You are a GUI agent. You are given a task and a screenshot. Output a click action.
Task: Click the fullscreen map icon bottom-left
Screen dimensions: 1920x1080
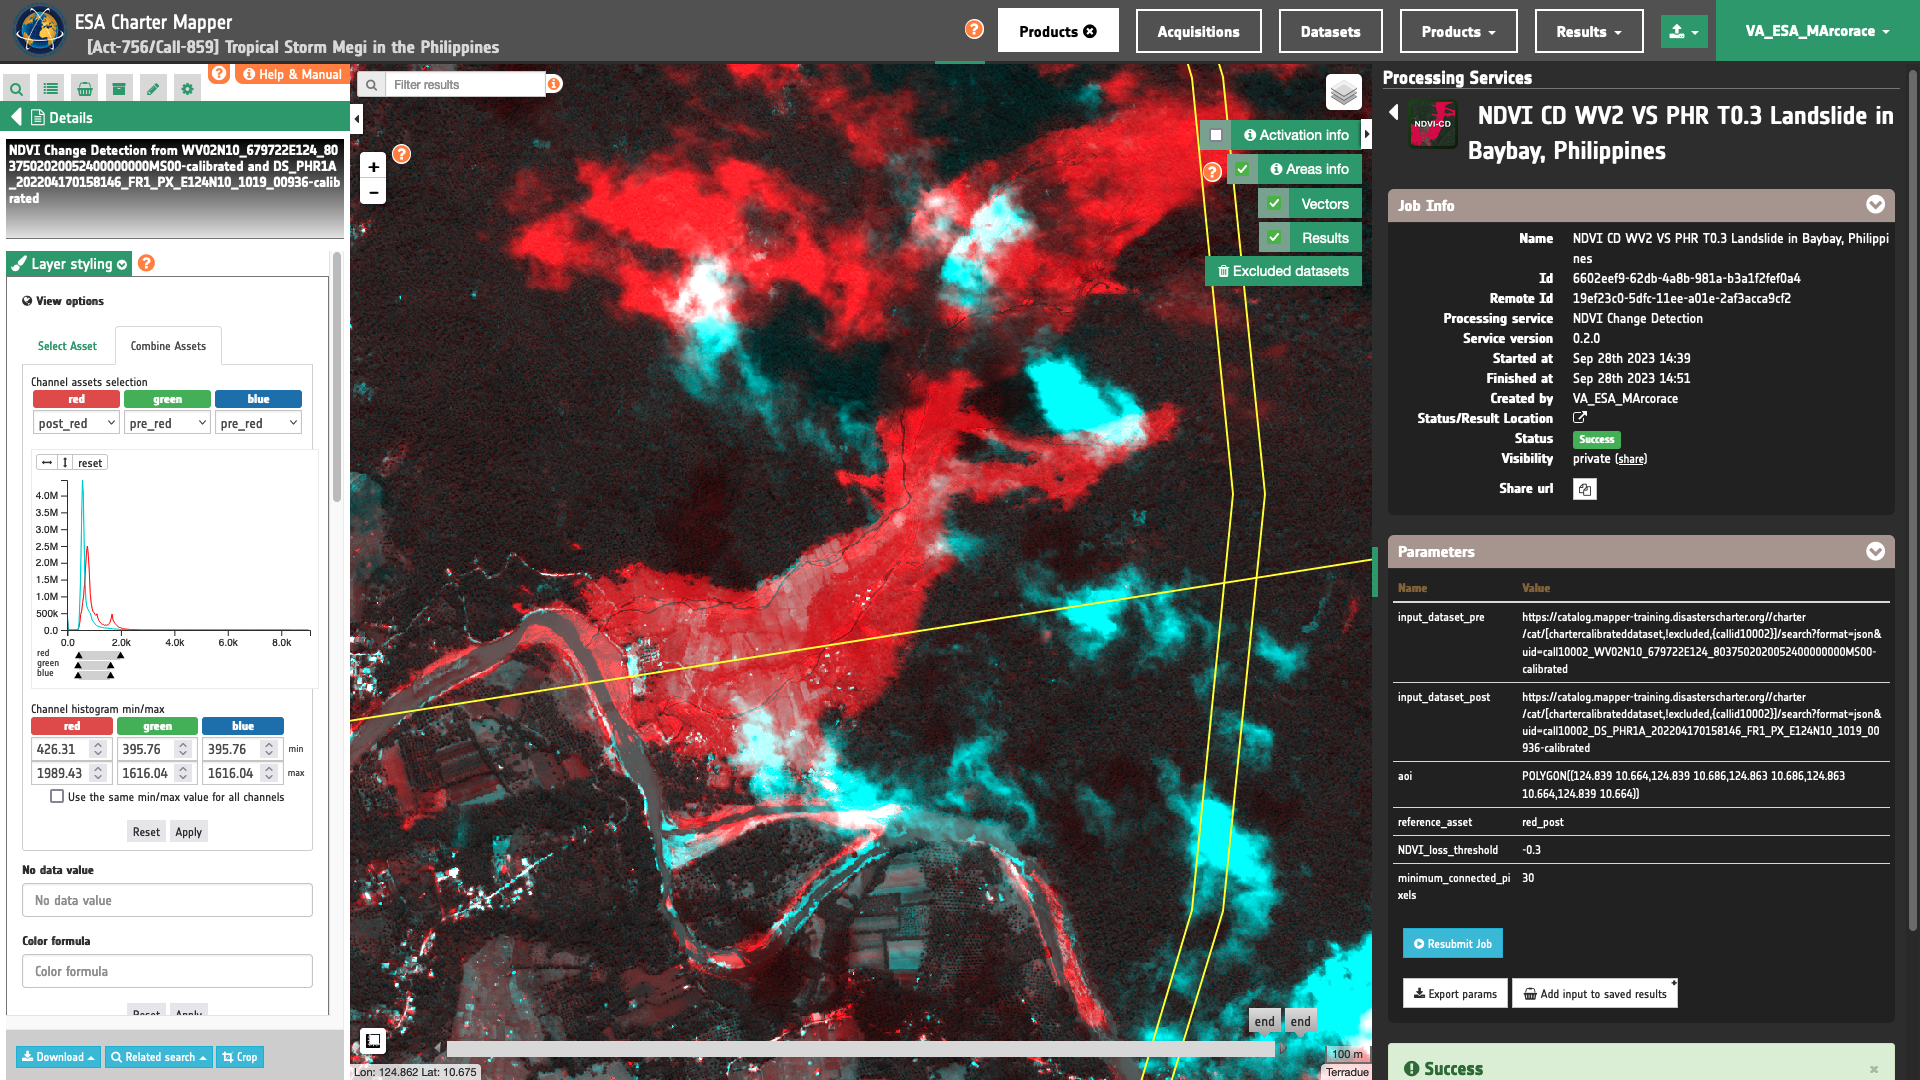(x=373, y=1041)
